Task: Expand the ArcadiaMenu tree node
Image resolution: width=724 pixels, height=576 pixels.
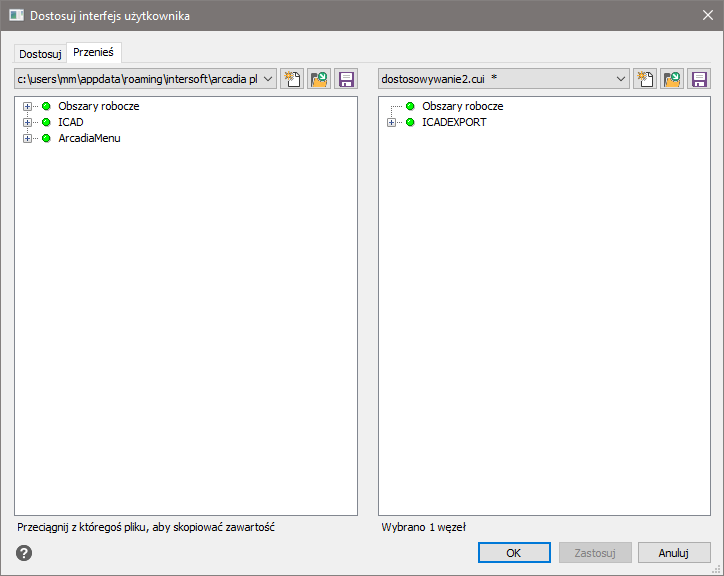Action: (x=28, y=138)
